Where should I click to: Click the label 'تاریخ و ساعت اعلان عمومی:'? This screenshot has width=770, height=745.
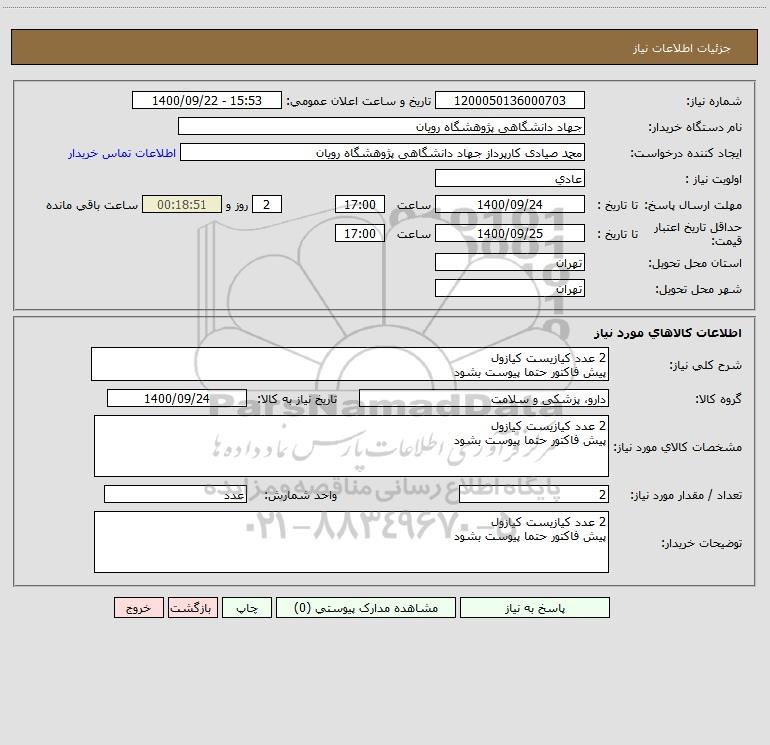359,102
